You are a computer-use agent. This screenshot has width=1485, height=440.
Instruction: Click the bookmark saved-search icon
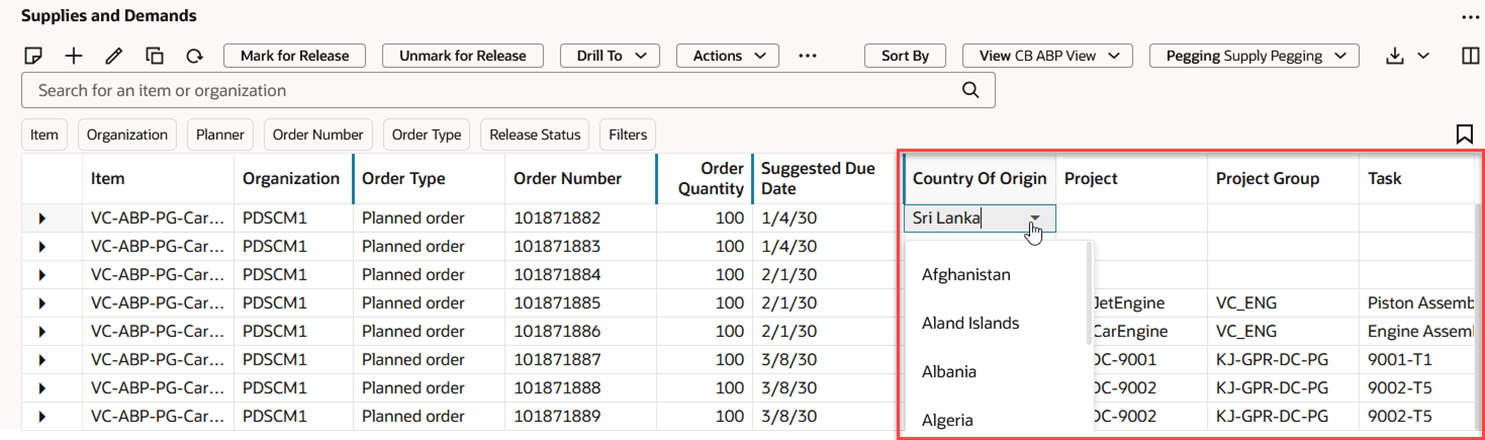point(1465,134)
